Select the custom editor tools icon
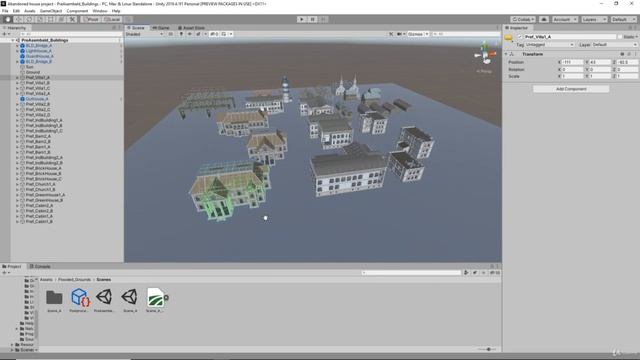 click(x=72, y=19)
